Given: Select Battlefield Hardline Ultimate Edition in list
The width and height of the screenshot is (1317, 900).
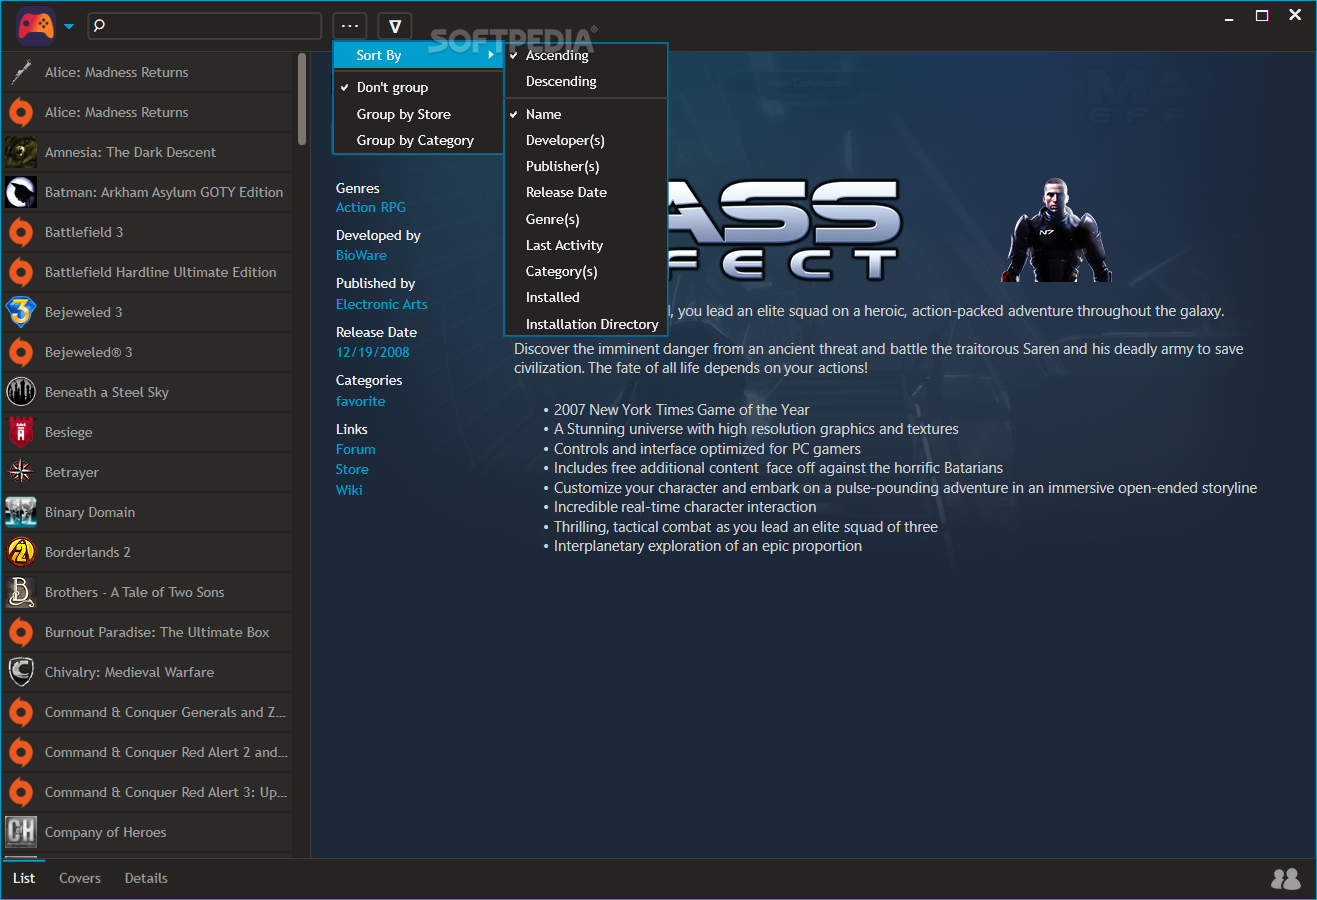Looking at the screenshot, I should [148, 272].
